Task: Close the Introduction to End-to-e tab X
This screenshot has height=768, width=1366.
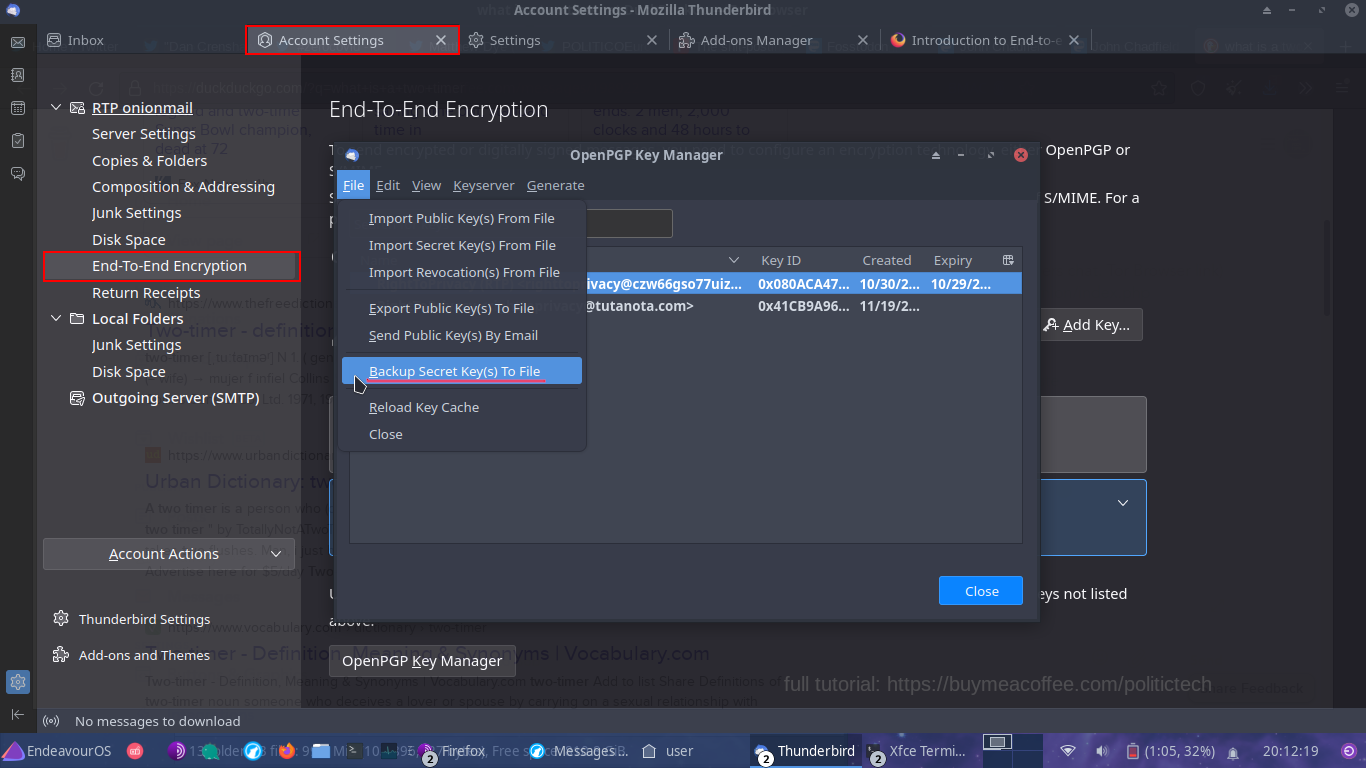Action: [1074, 41]
